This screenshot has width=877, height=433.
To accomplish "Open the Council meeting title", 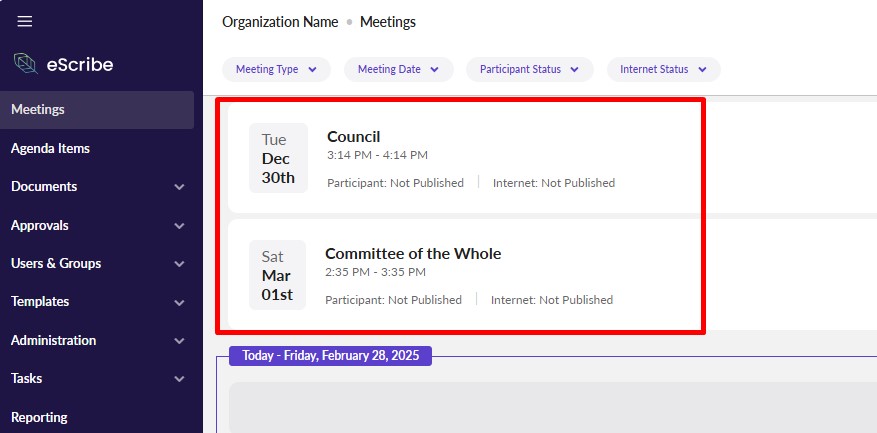I will coord(354,137).
